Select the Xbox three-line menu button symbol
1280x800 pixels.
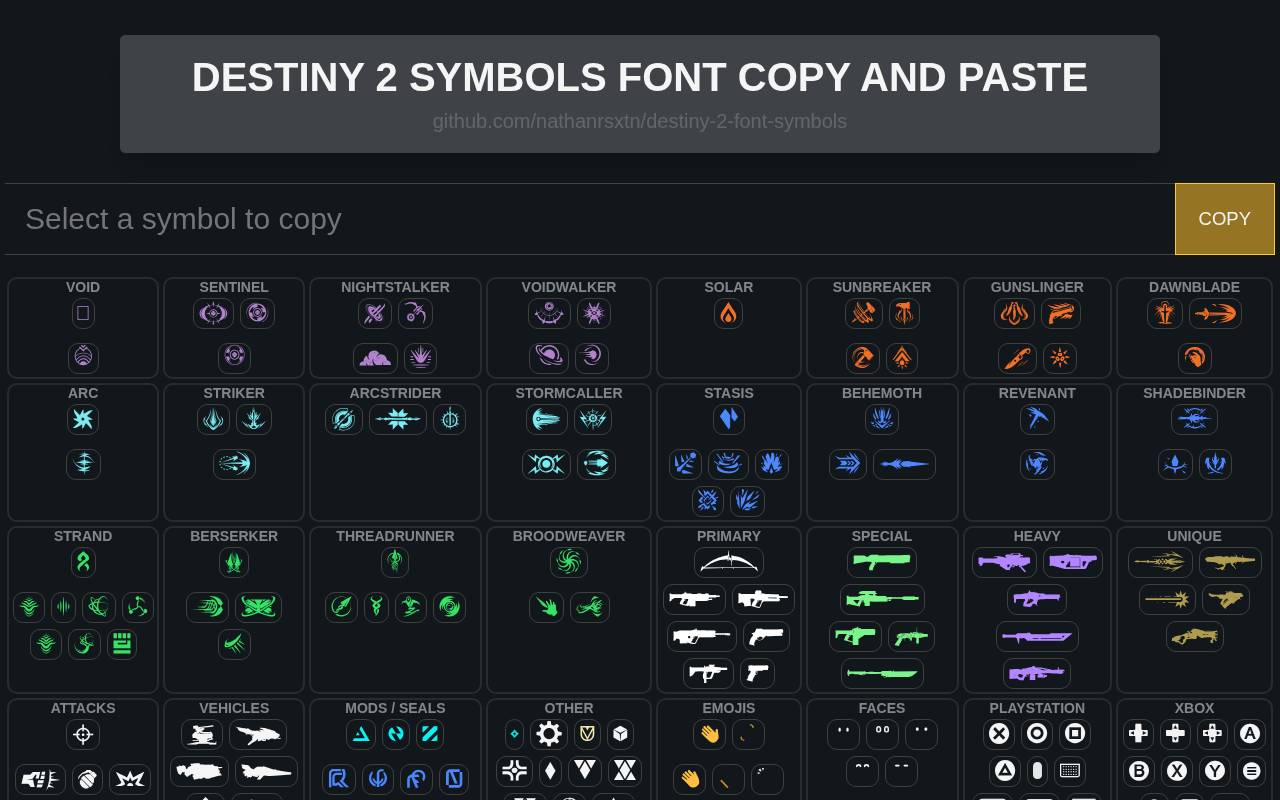pos(1252,771)
